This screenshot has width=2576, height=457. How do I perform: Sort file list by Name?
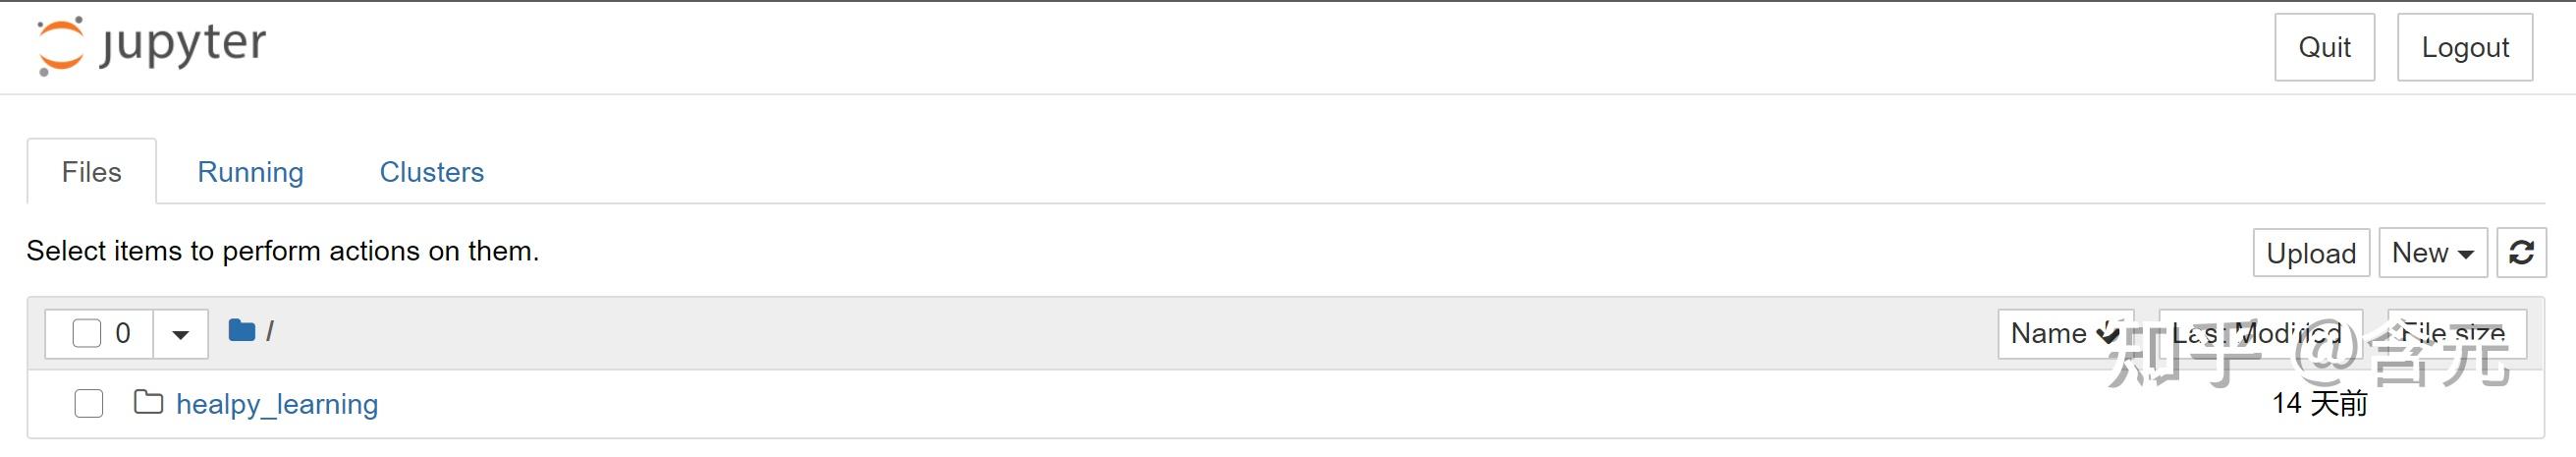(x=2048, y=333)
